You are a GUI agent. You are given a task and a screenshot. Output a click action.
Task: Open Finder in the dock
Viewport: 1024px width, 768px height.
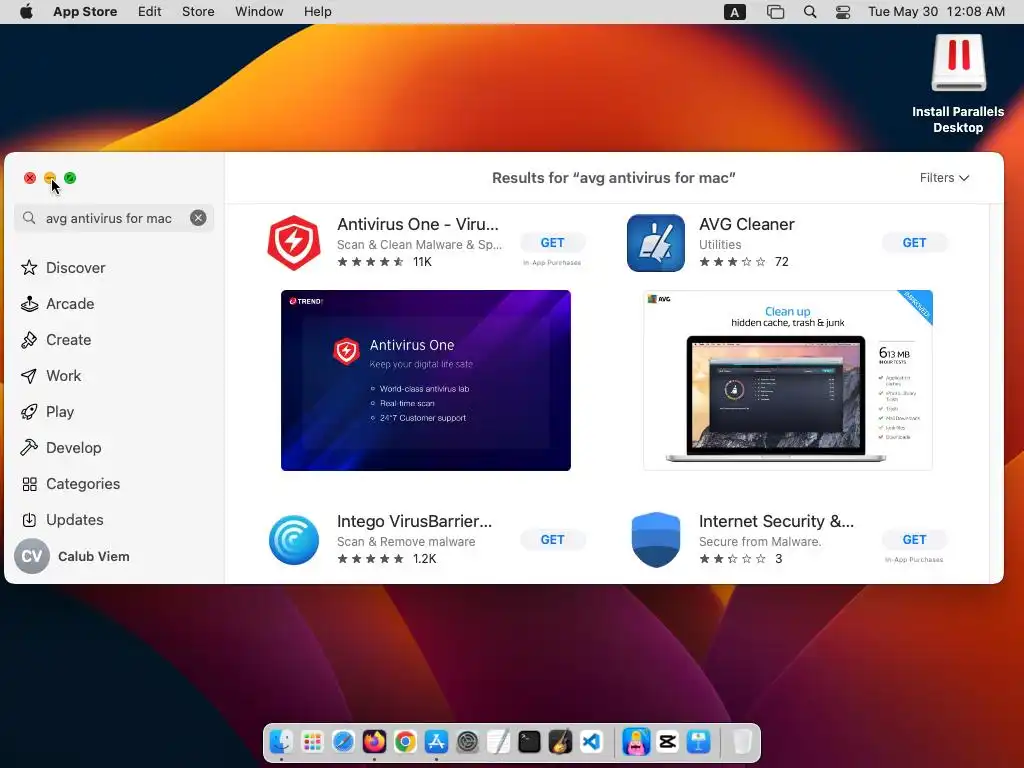(x=281, y=742)
